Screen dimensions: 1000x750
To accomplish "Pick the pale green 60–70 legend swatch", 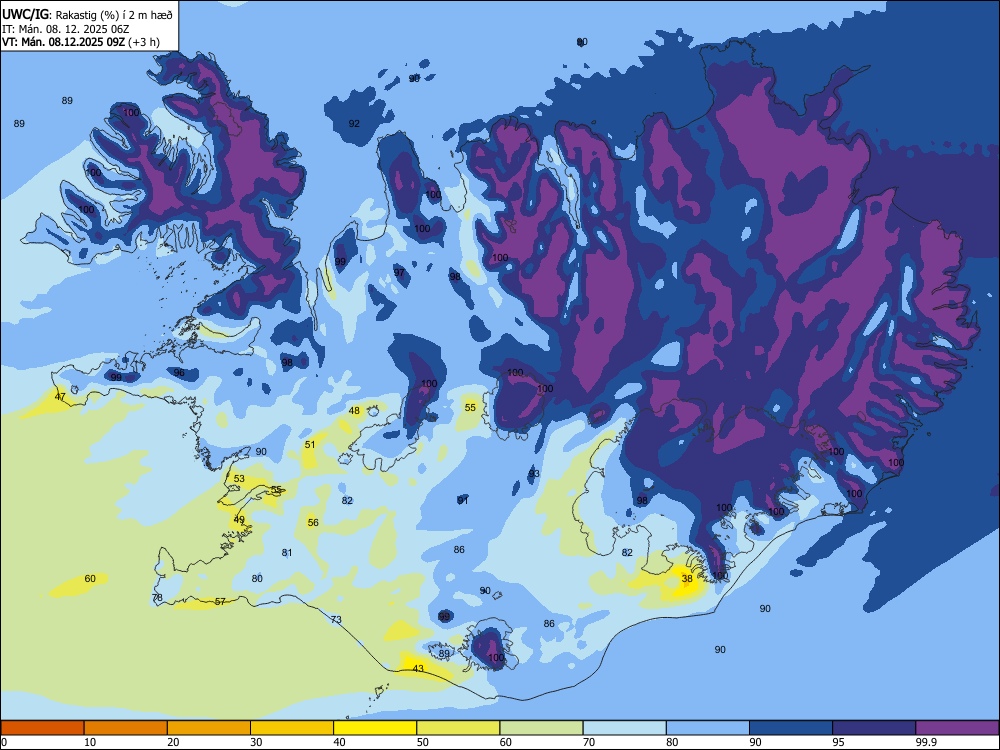I will click(x=541, y=728).
